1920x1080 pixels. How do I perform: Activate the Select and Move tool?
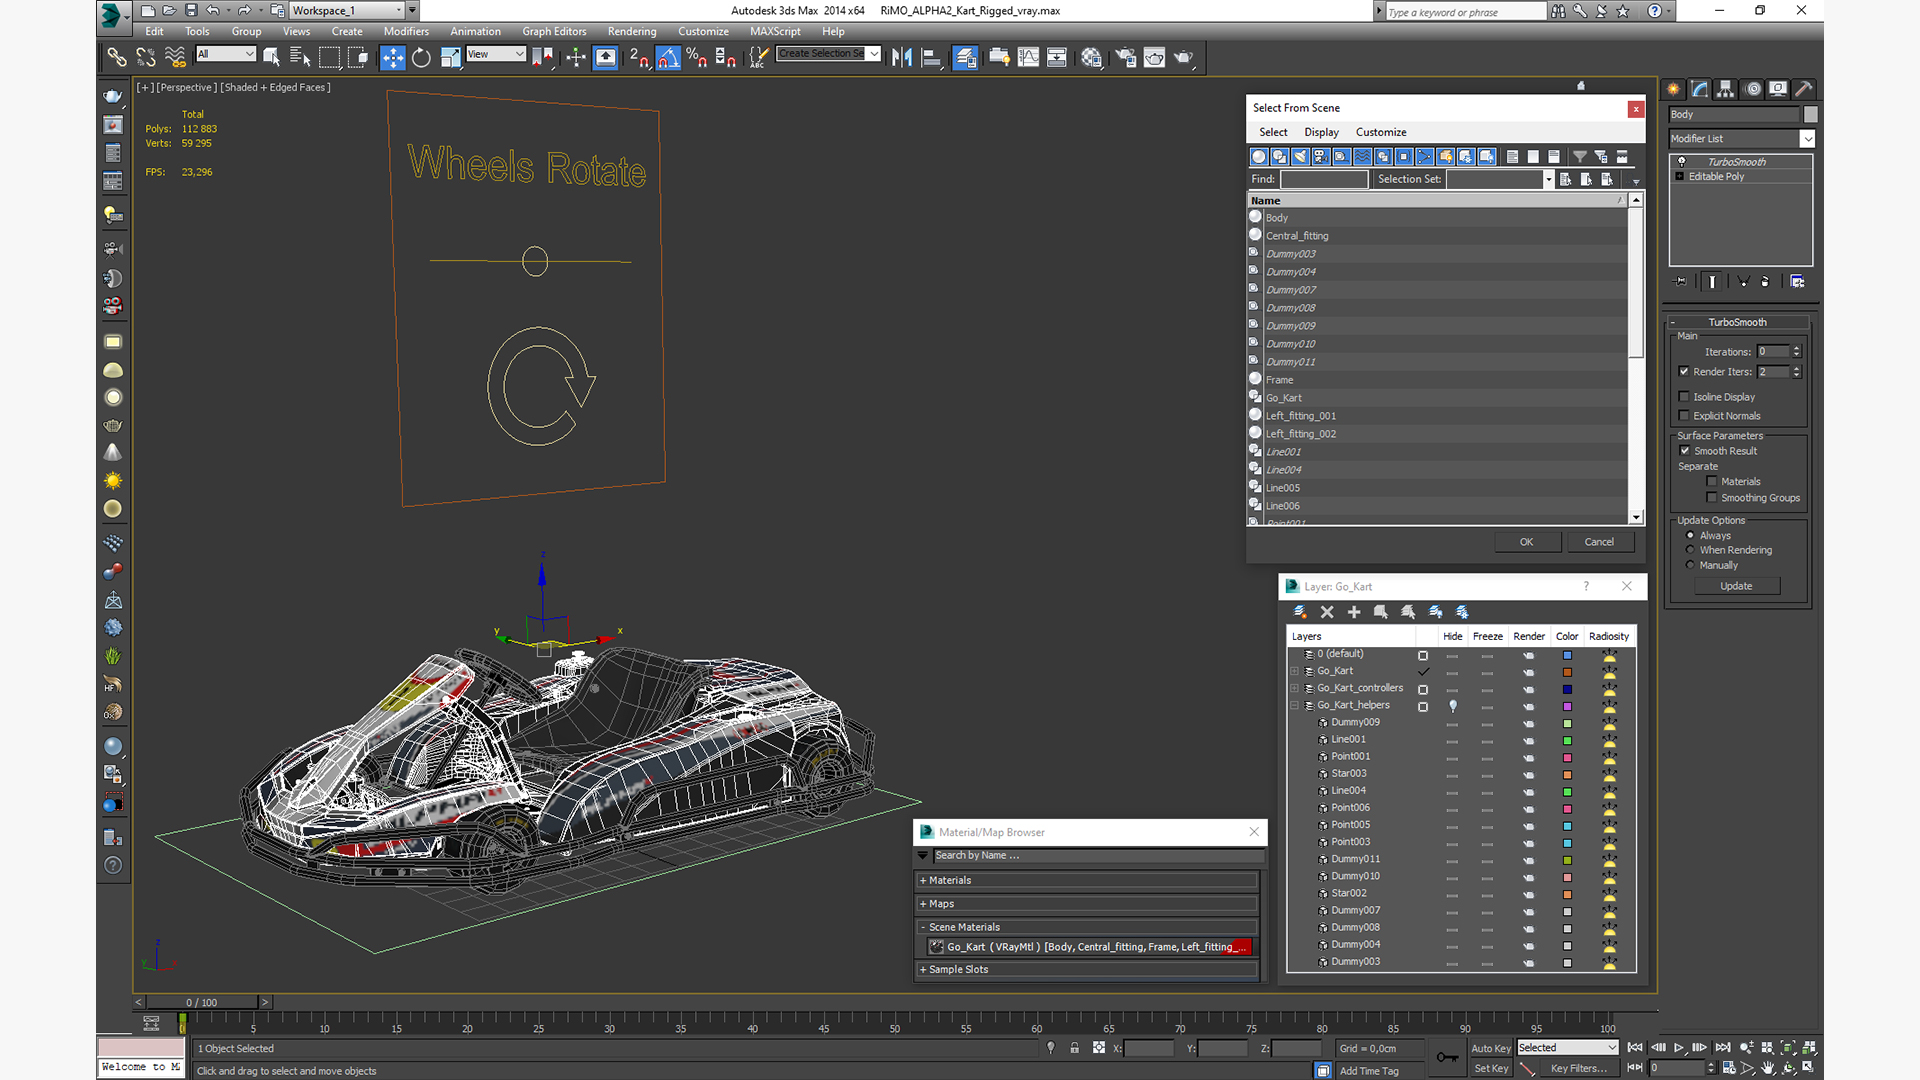(393, 57)
